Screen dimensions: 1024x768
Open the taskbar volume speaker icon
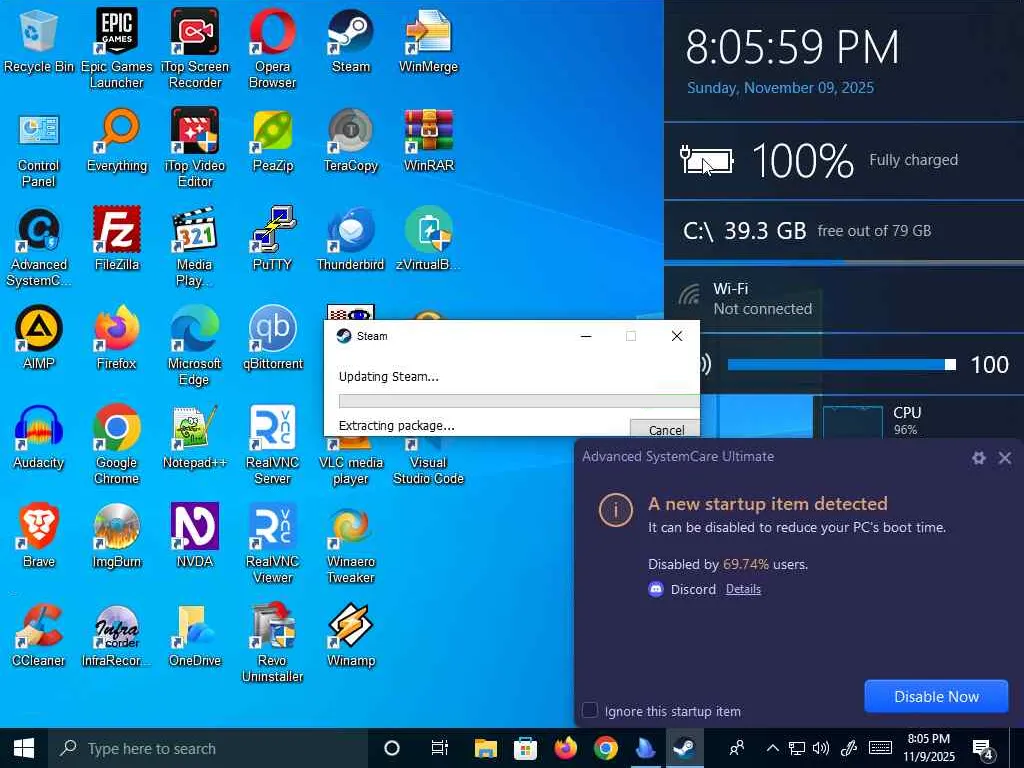820,748
